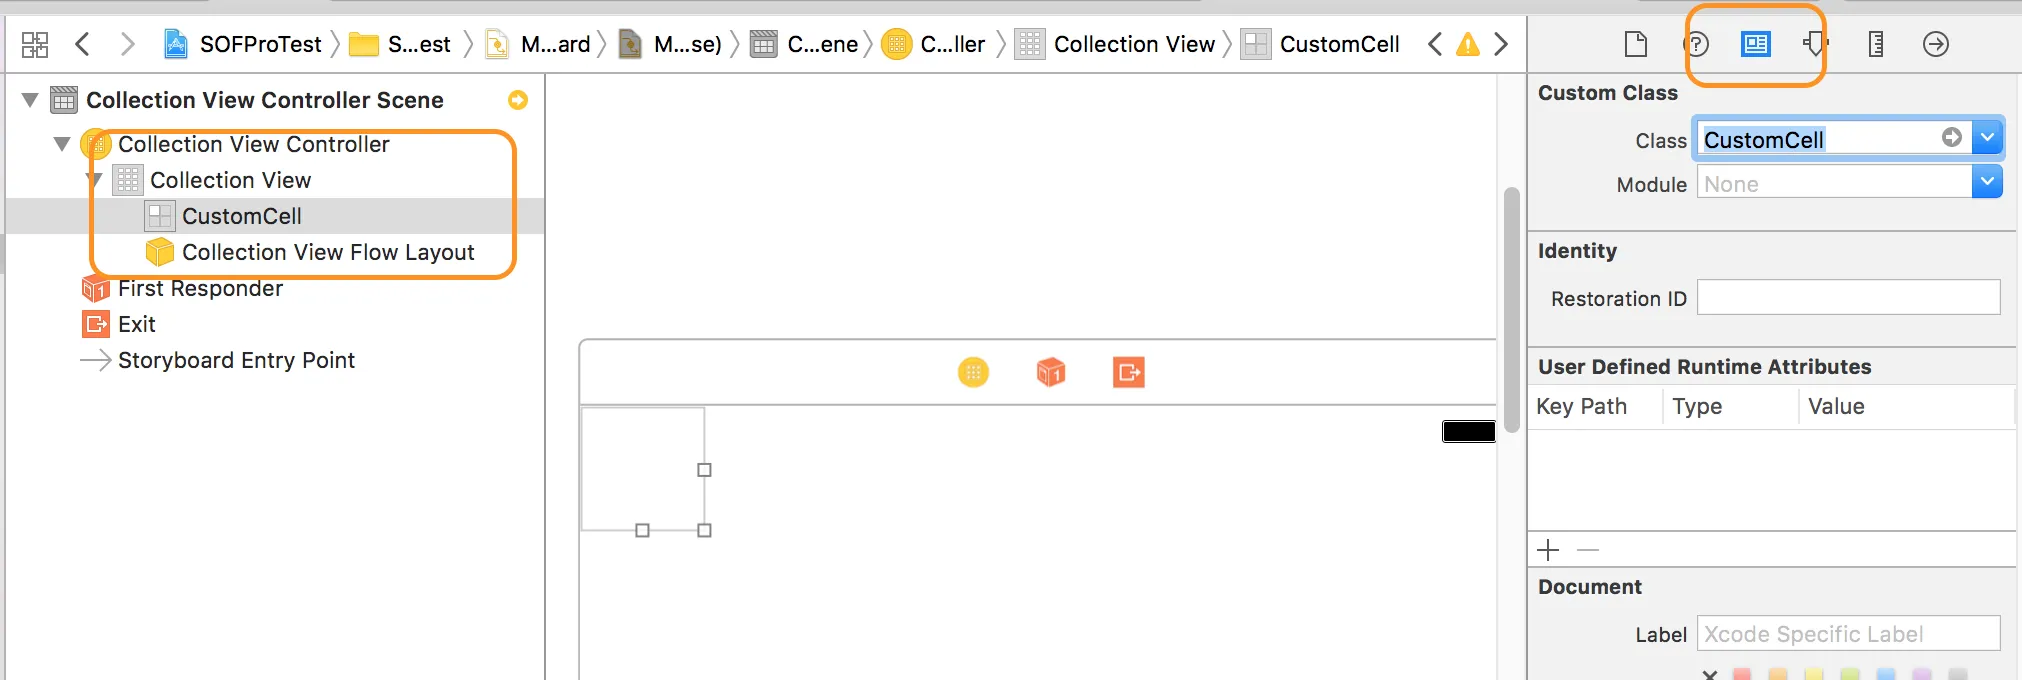Viewport: 2022px width, 680px height.
Task: Click the Restoration ID text field
Action: [x=1849, y=298]
